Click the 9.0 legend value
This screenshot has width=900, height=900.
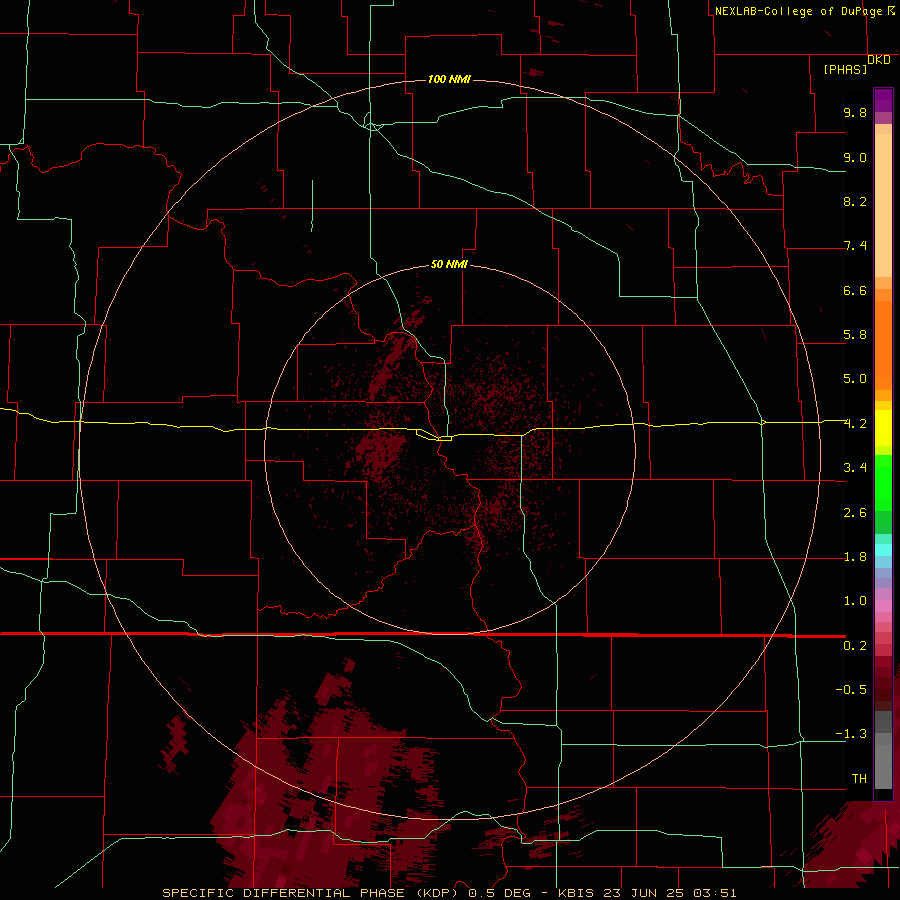pos(855,157)
